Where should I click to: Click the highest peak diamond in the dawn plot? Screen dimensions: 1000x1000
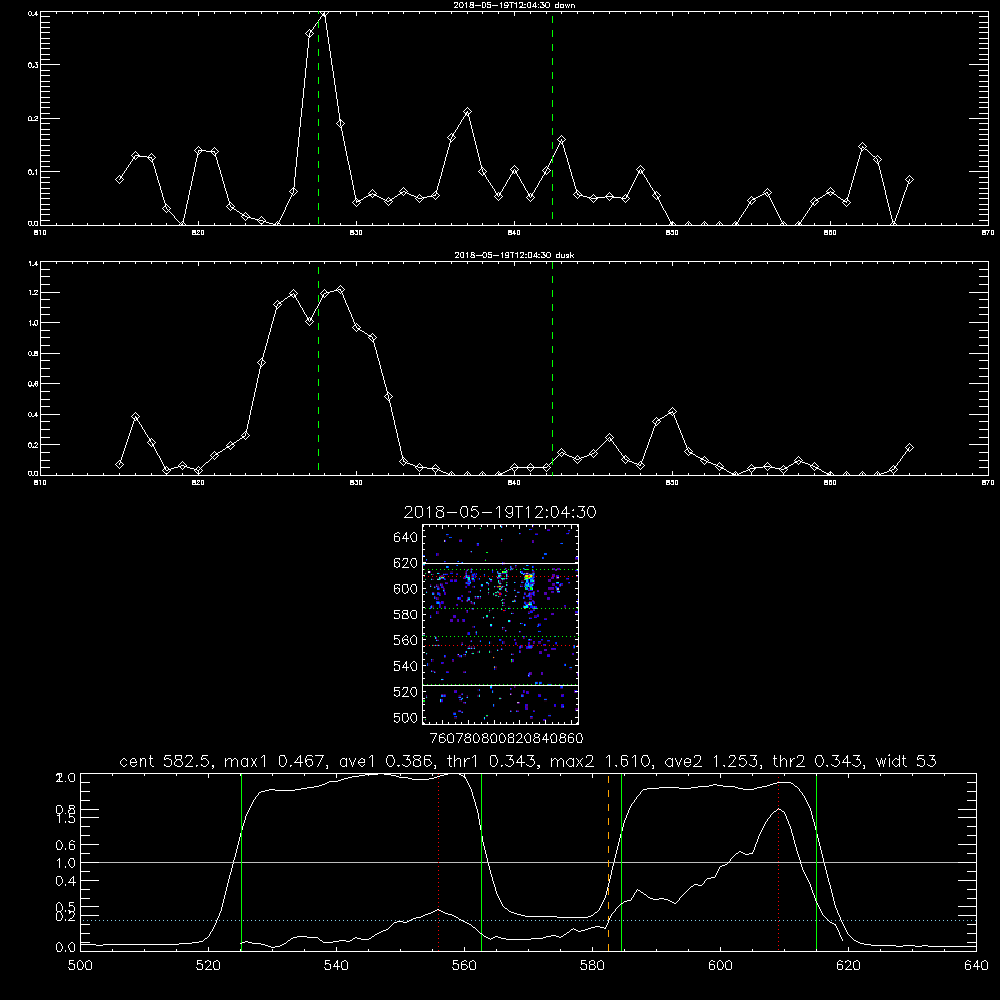[x=325, y=13]
